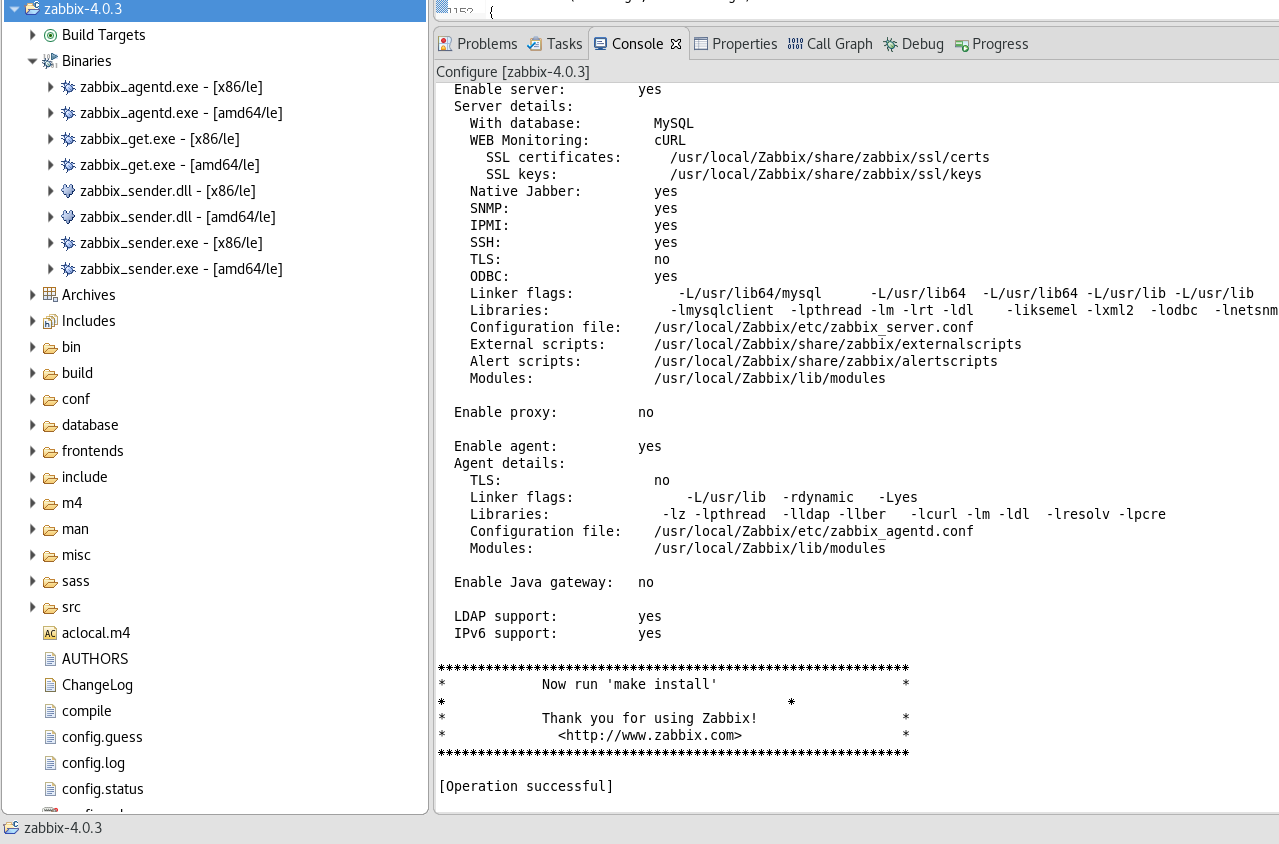1279x844 pixels.
Task: Select zabbix_get.exe - [x86/le] item
Action: click(160, 139)
